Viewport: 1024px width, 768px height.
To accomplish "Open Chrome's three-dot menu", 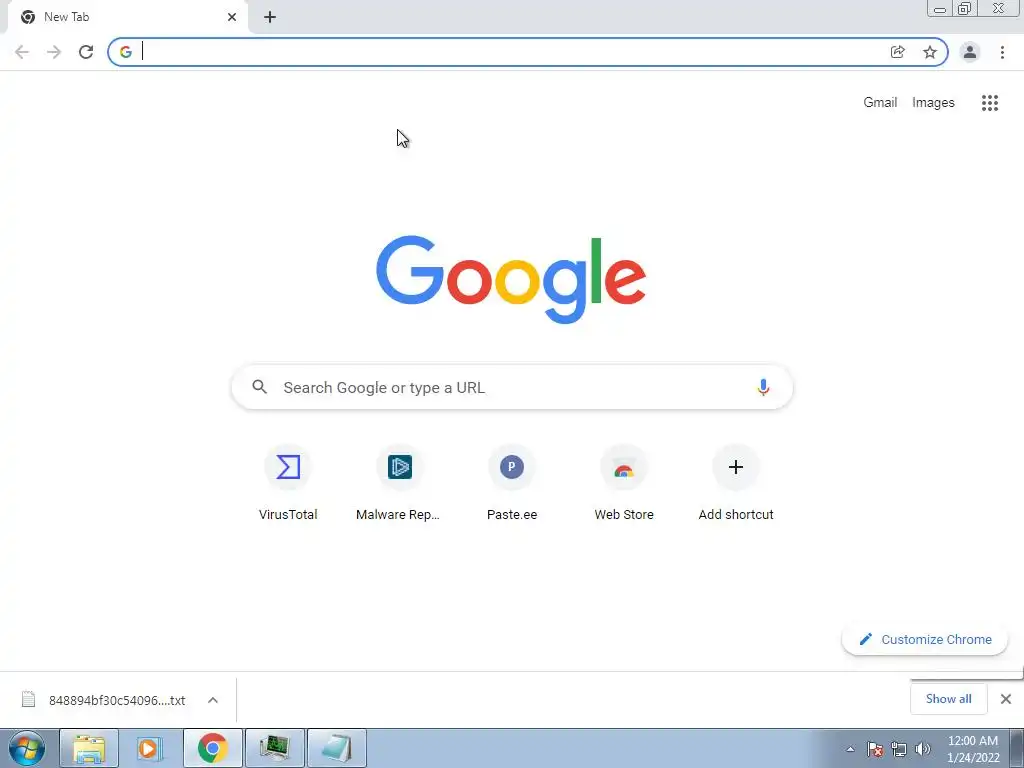I will coord(1002,52).
